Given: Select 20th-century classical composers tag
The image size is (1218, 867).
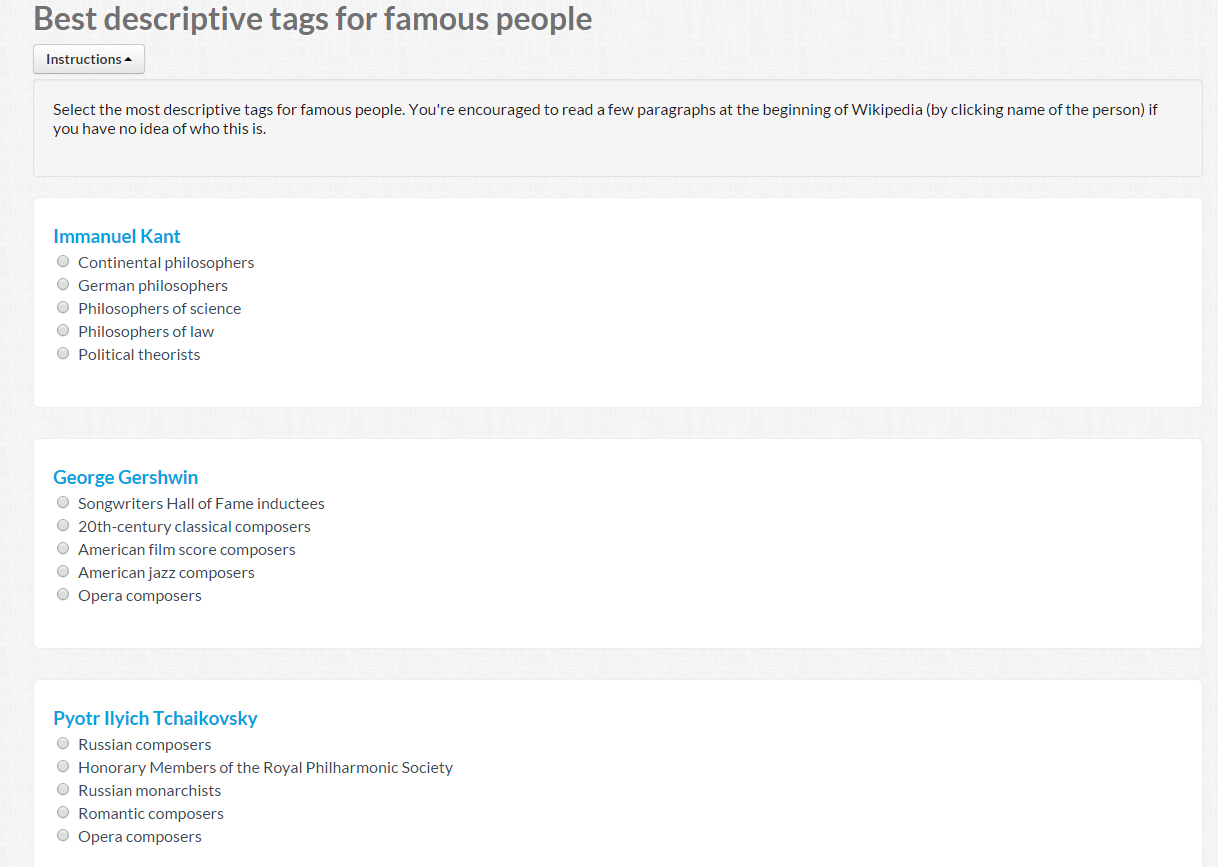Looking at the screenshot, I should coord(63,525).
